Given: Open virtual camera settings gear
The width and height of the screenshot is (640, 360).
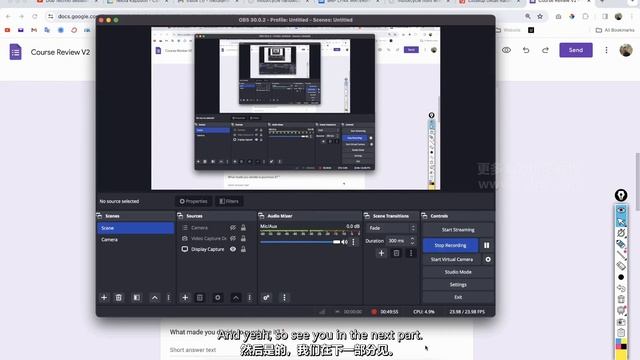Looking at the screenshot, I should [488, 259].
